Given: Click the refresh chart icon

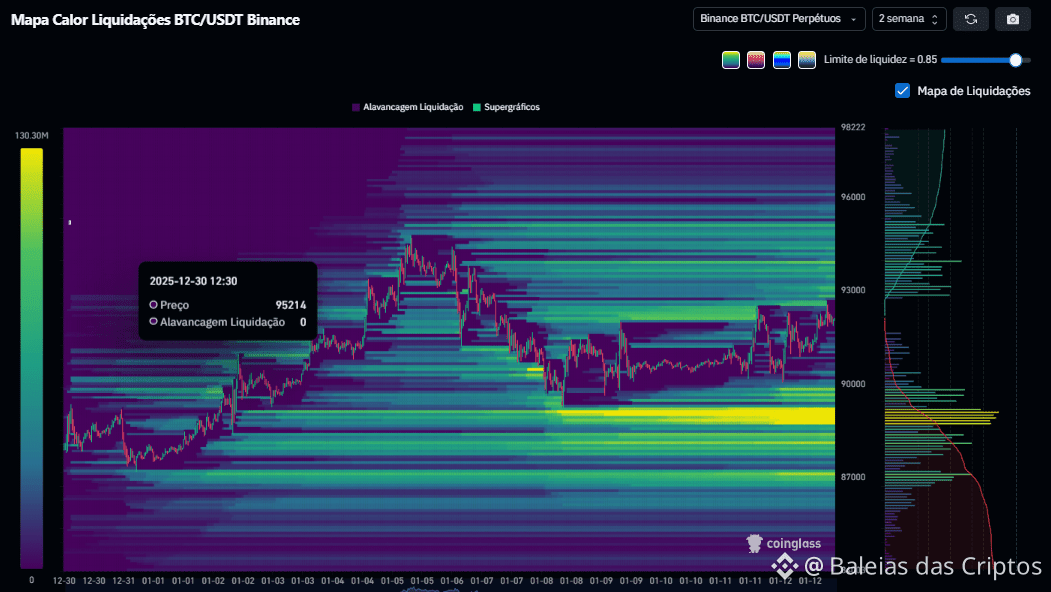Looking at the screenshot, I should point(970,19).
